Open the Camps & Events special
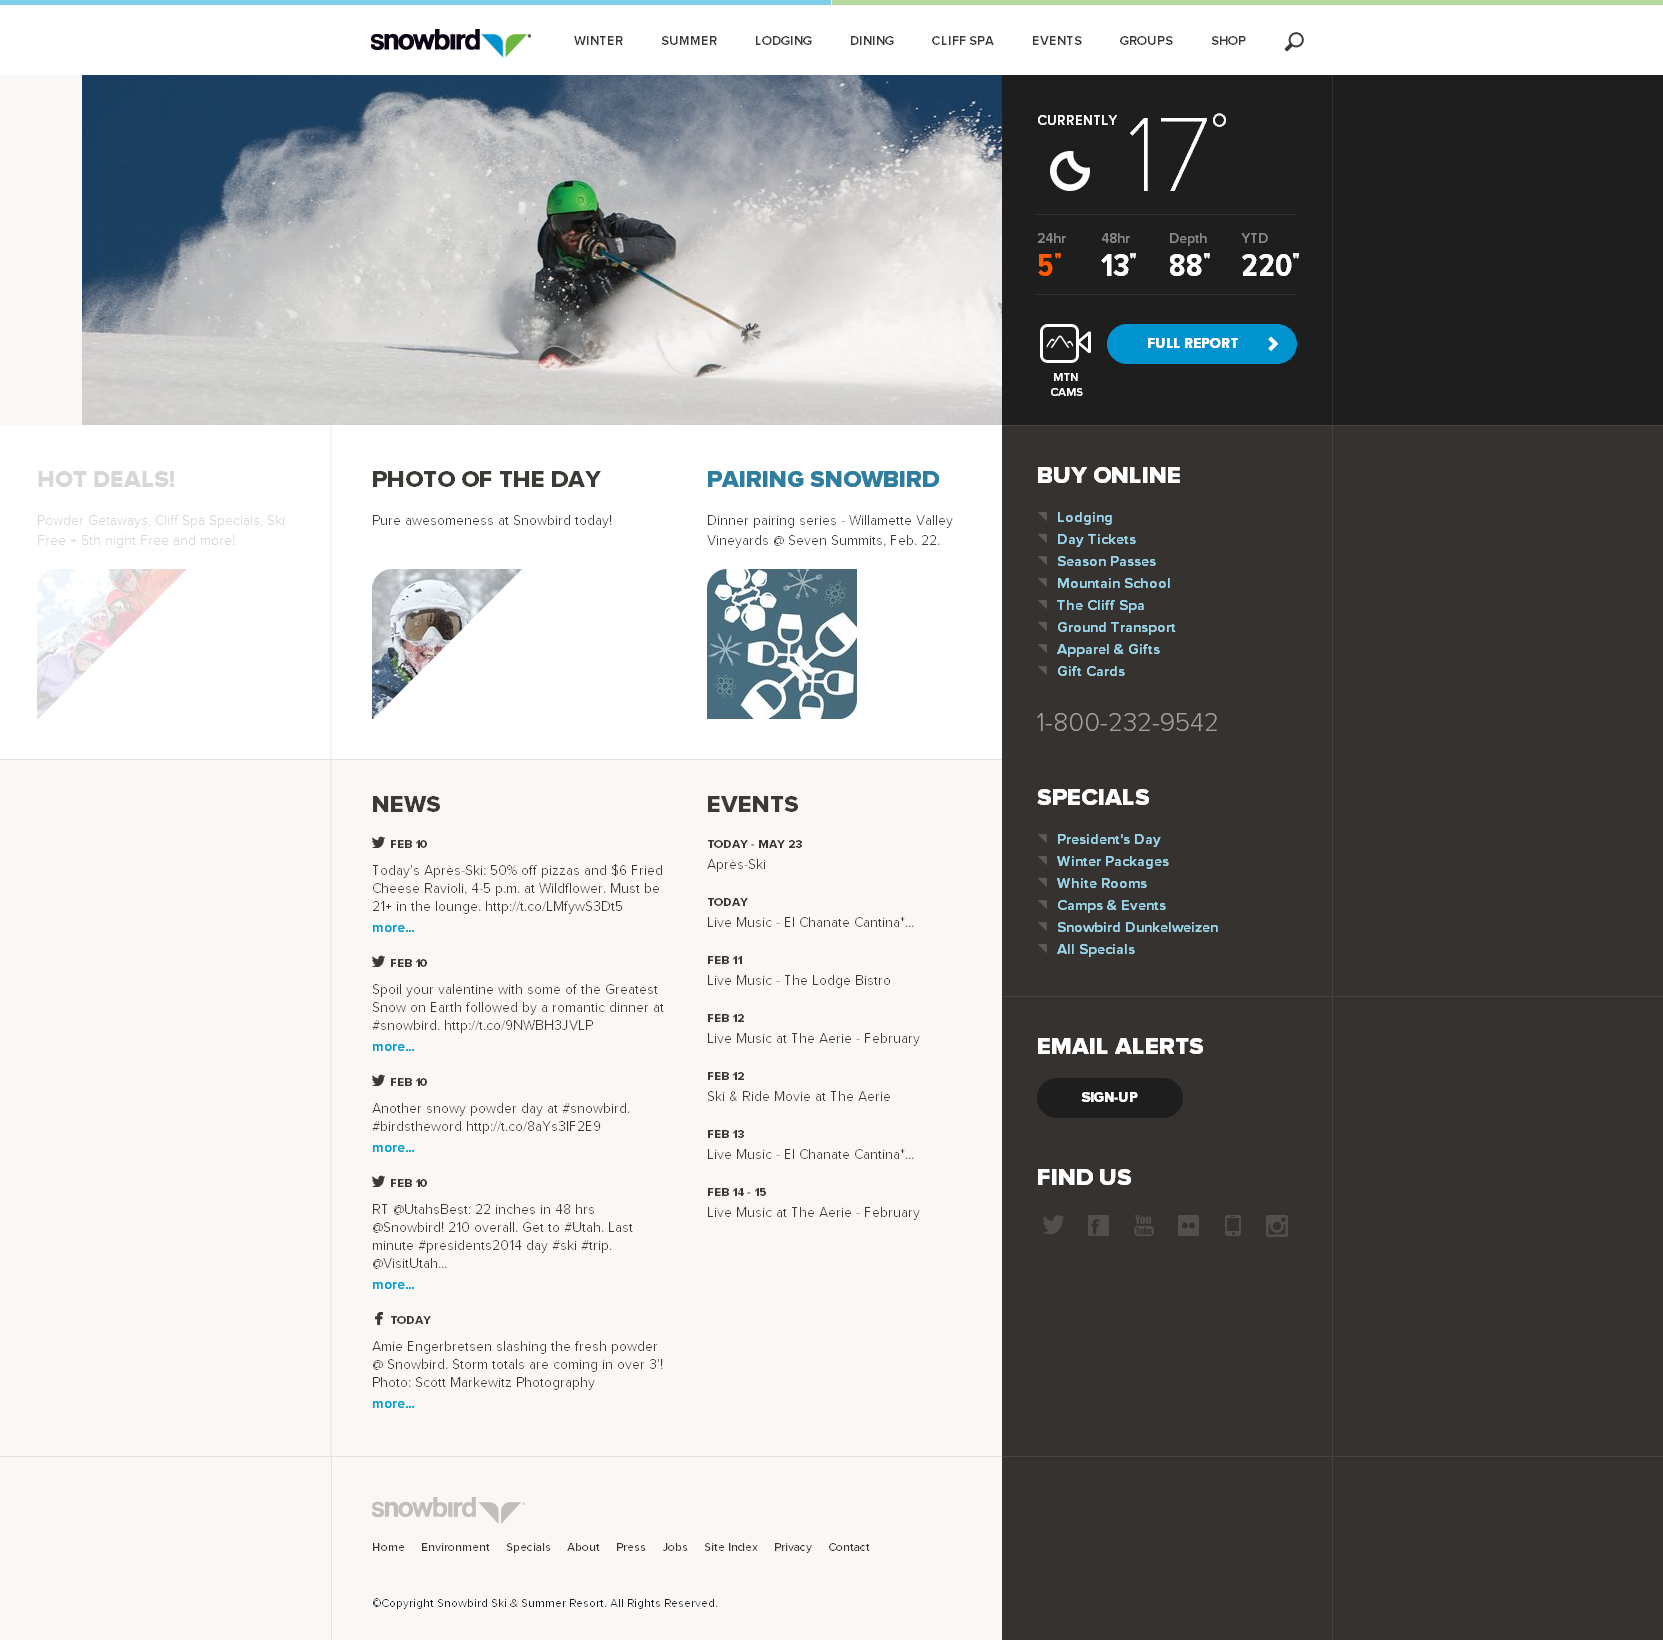This screenshot has width=1663, height=1640. 1111,905
